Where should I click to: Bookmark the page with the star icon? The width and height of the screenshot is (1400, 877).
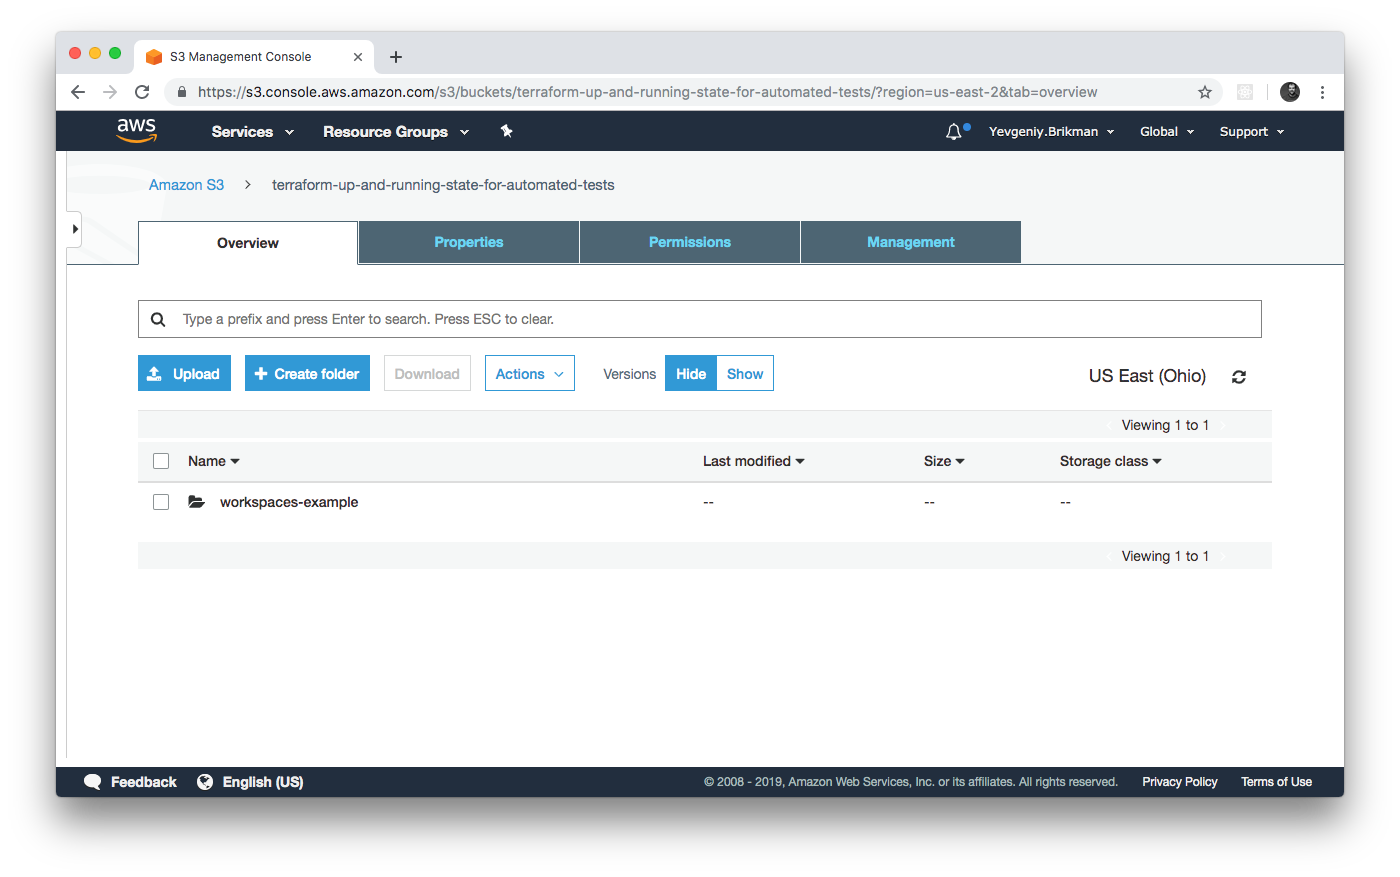pos(1204,91)
